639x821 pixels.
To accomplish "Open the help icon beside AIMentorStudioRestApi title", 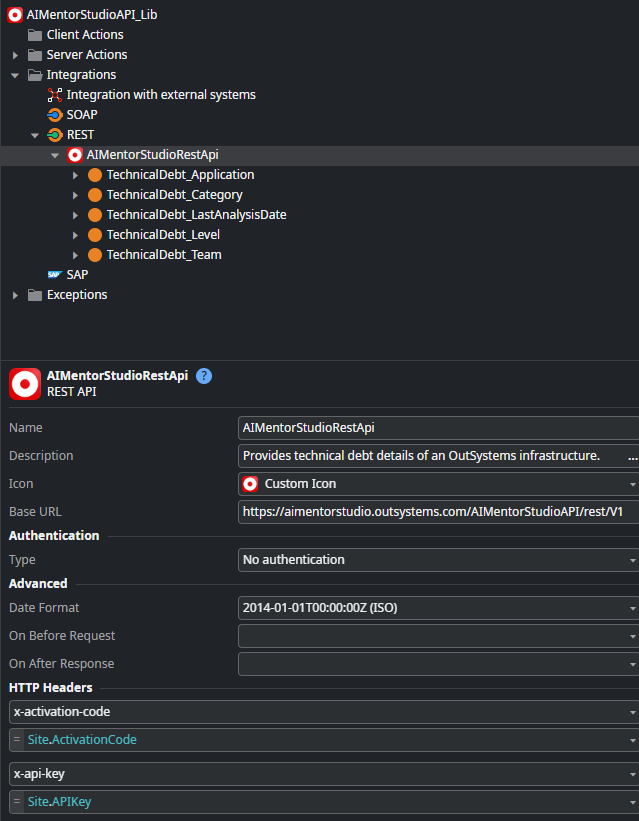I will (204, 375).
